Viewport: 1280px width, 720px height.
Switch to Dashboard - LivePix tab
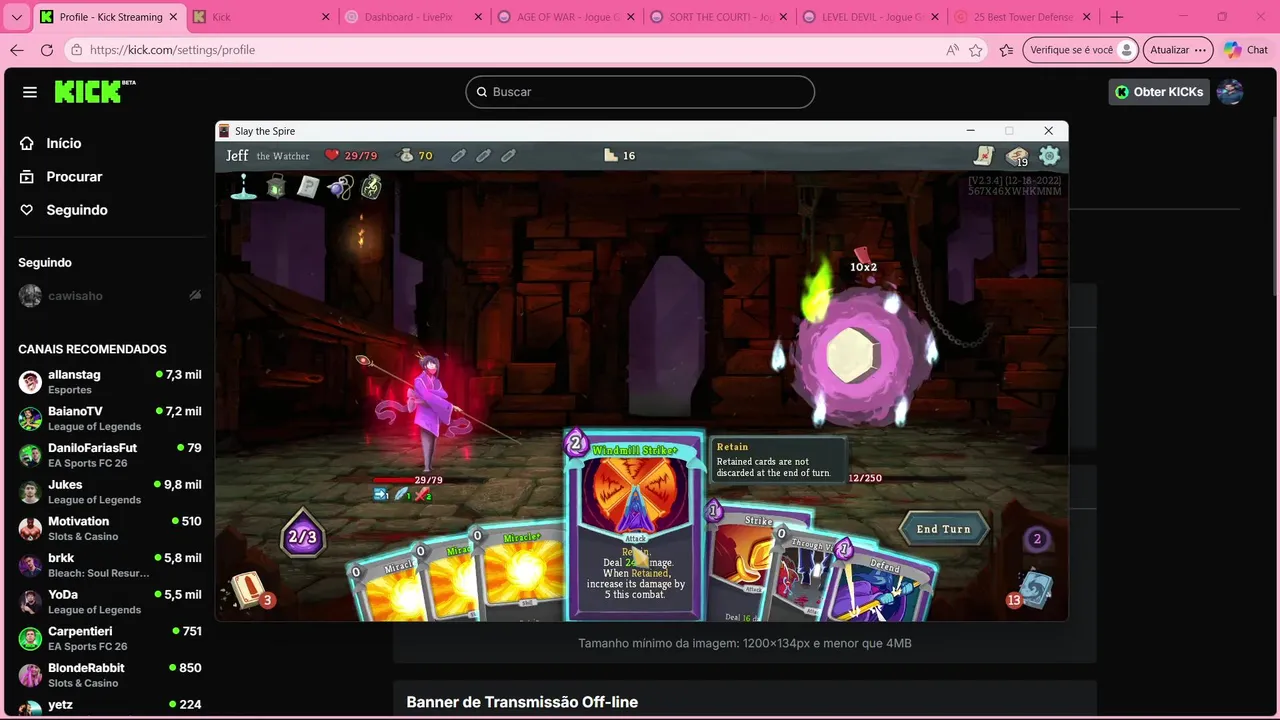[x=412, y=17]
